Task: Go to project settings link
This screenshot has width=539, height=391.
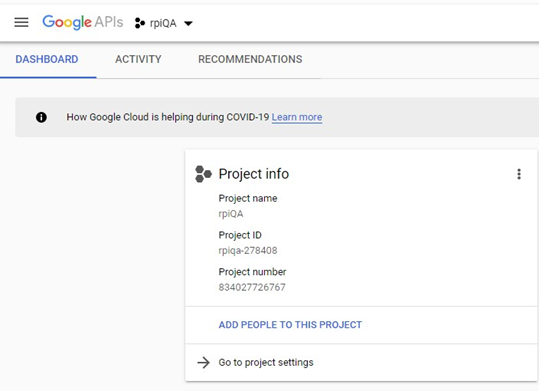Action: point(266,362)
